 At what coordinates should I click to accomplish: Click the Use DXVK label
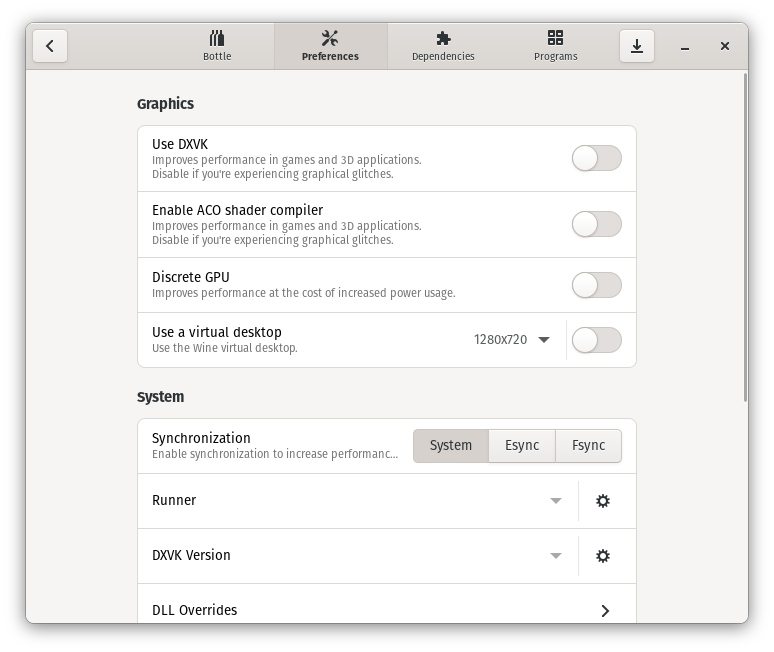coord(180,144)
